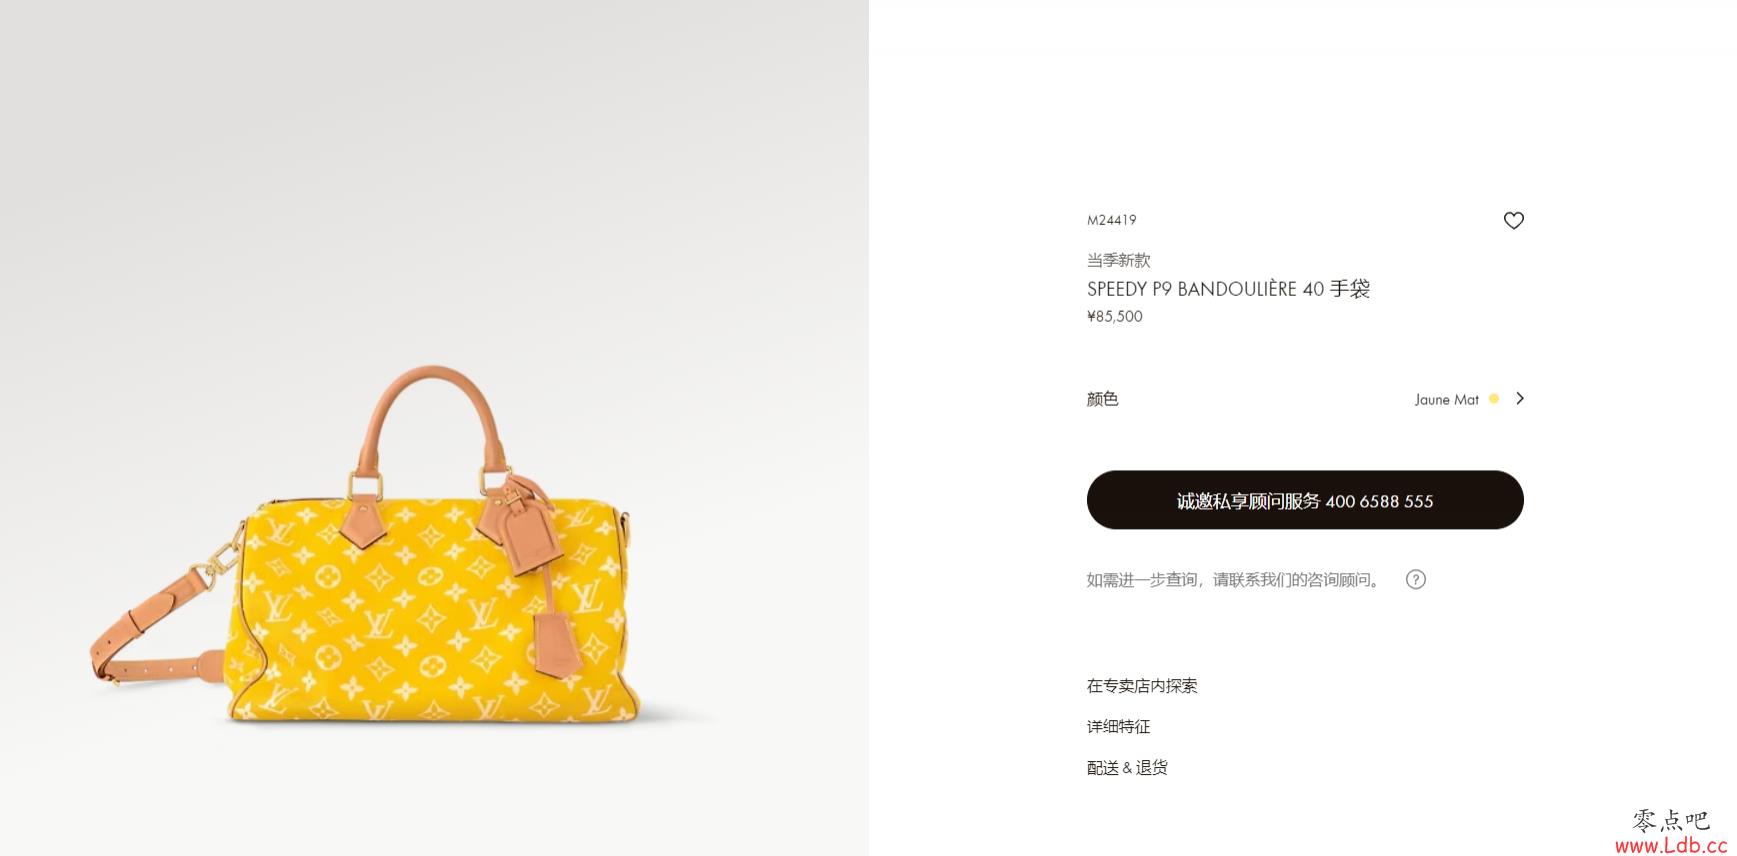Click the product code M24419

click(1111, 220)
